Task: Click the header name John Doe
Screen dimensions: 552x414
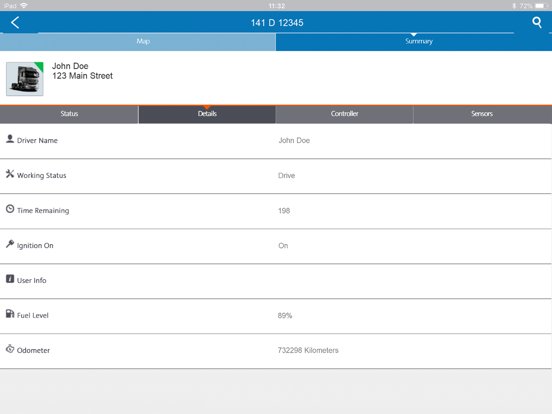Action: click(70, 66)
